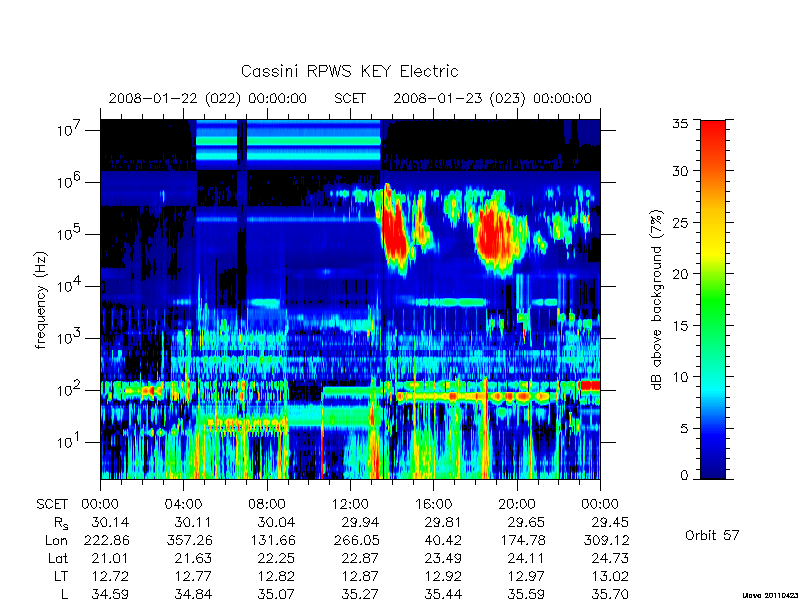Click the 10^5 frequency tick label
This screenshot has height=600, width=800.
pyautogui.click(x=70, y=234)
